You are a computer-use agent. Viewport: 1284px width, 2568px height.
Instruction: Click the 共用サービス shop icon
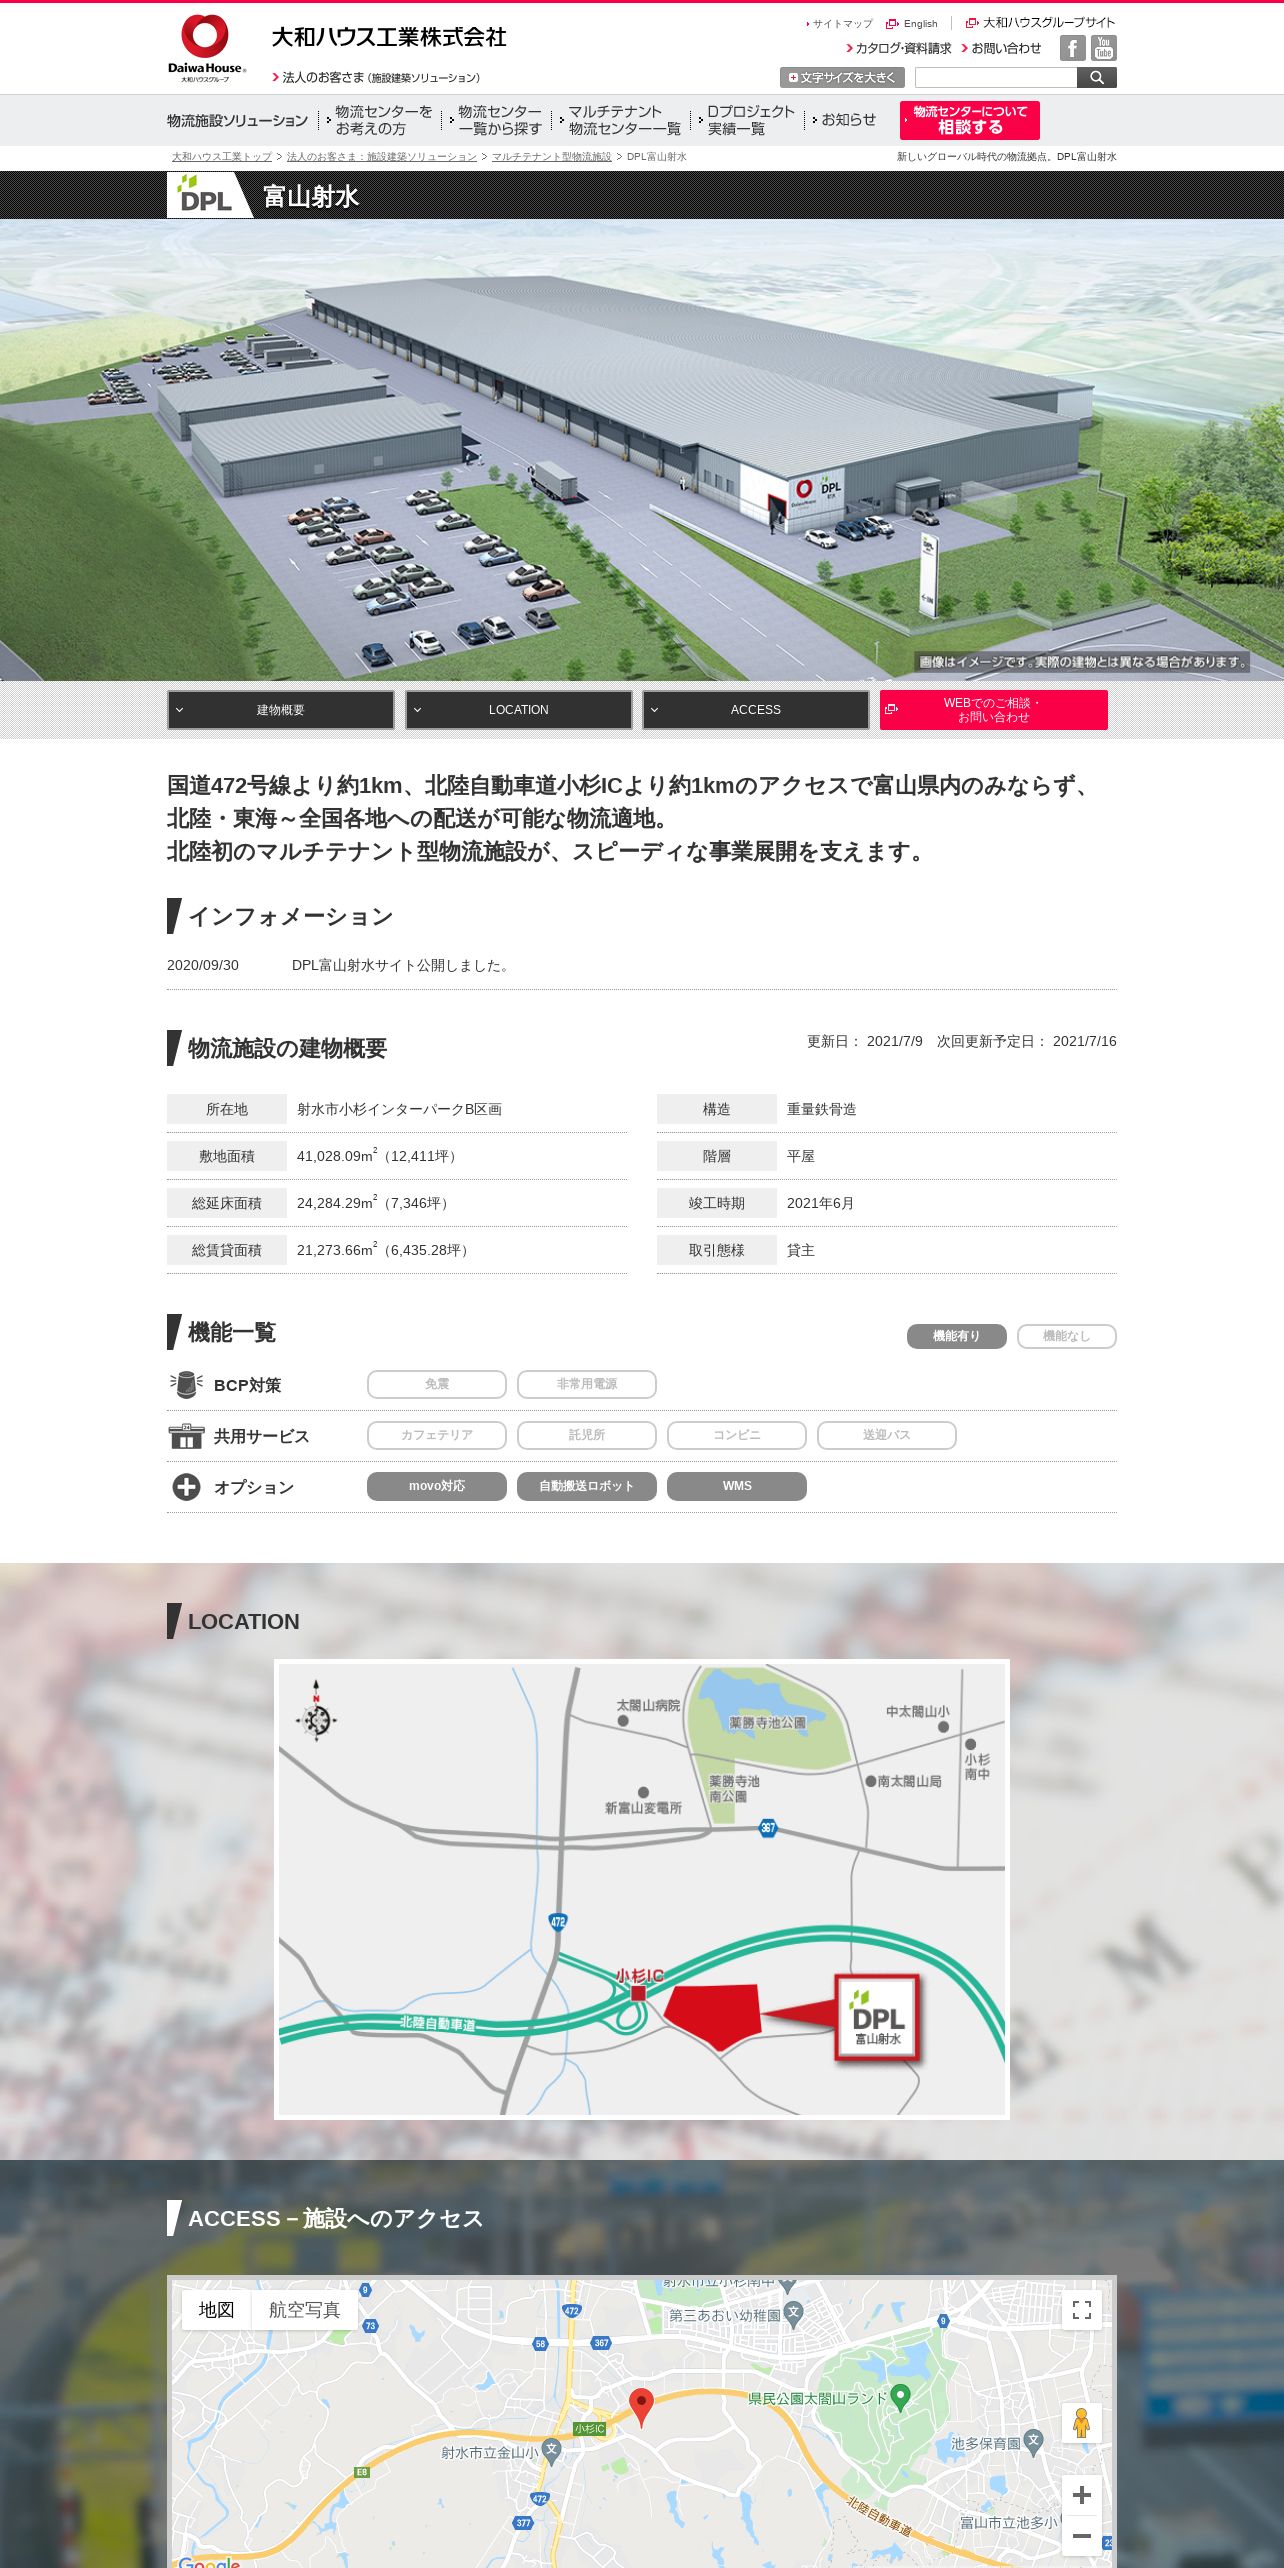[x=186, y=1436]
